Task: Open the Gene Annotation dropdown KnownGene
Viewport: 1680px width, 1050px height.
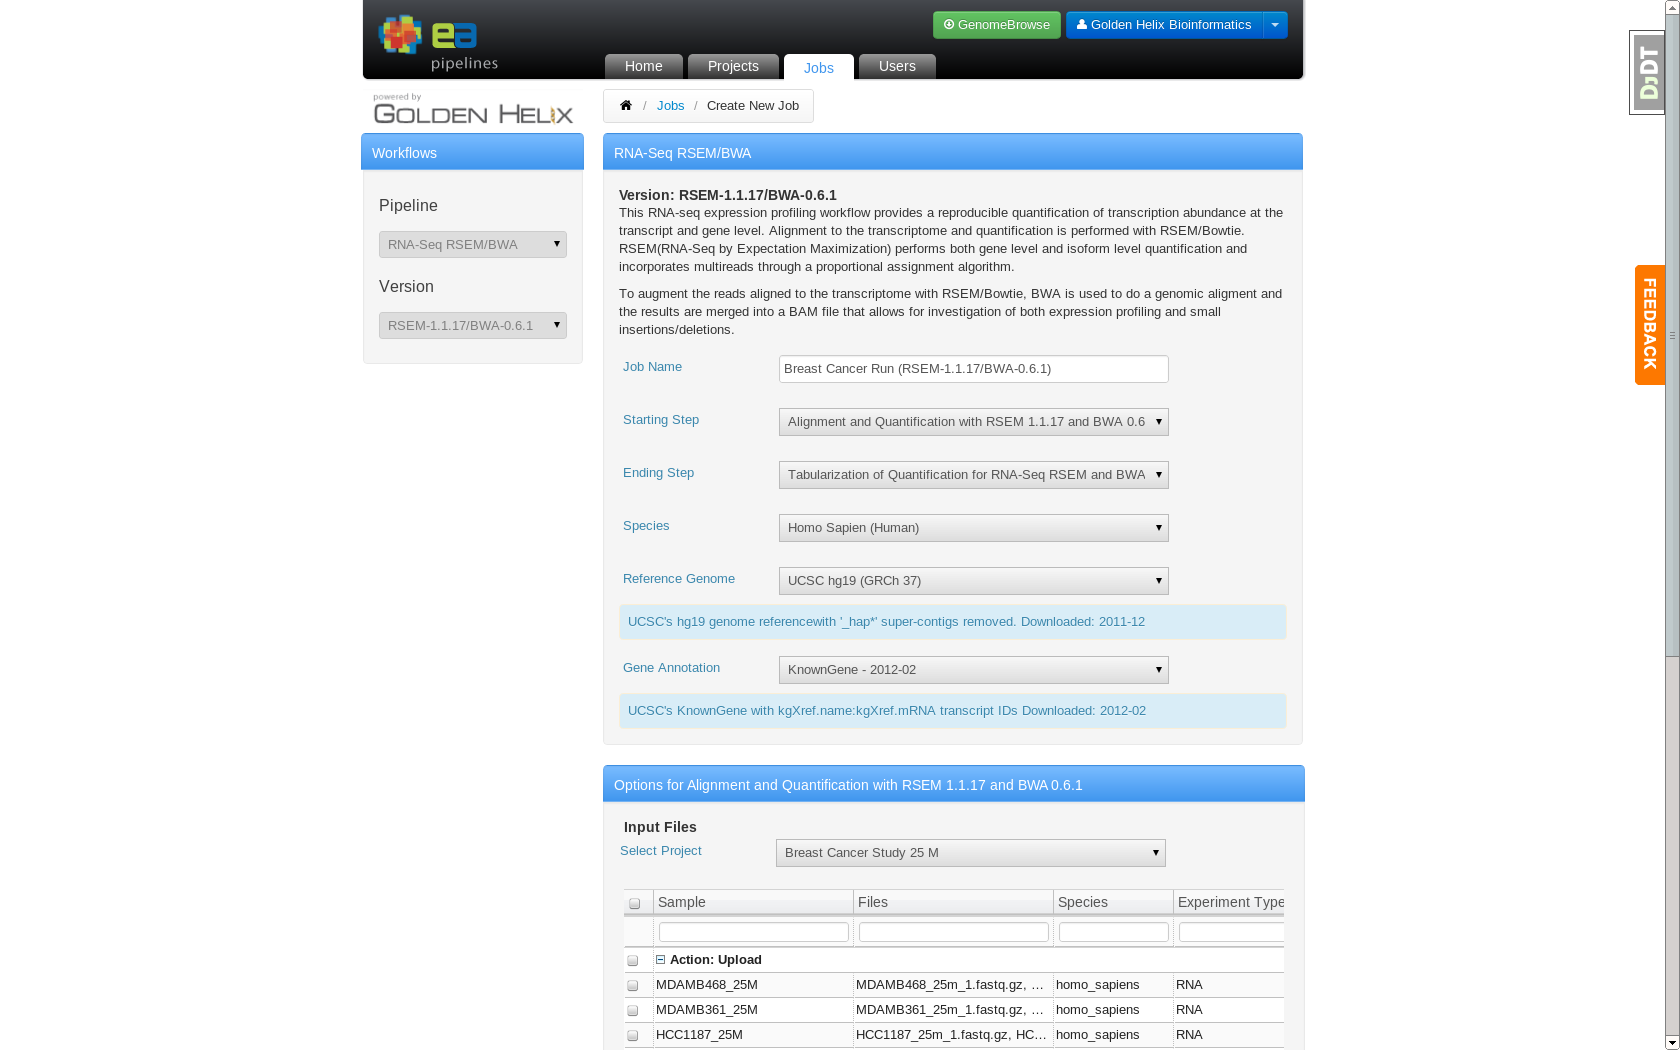Action: tap(974, 670)
